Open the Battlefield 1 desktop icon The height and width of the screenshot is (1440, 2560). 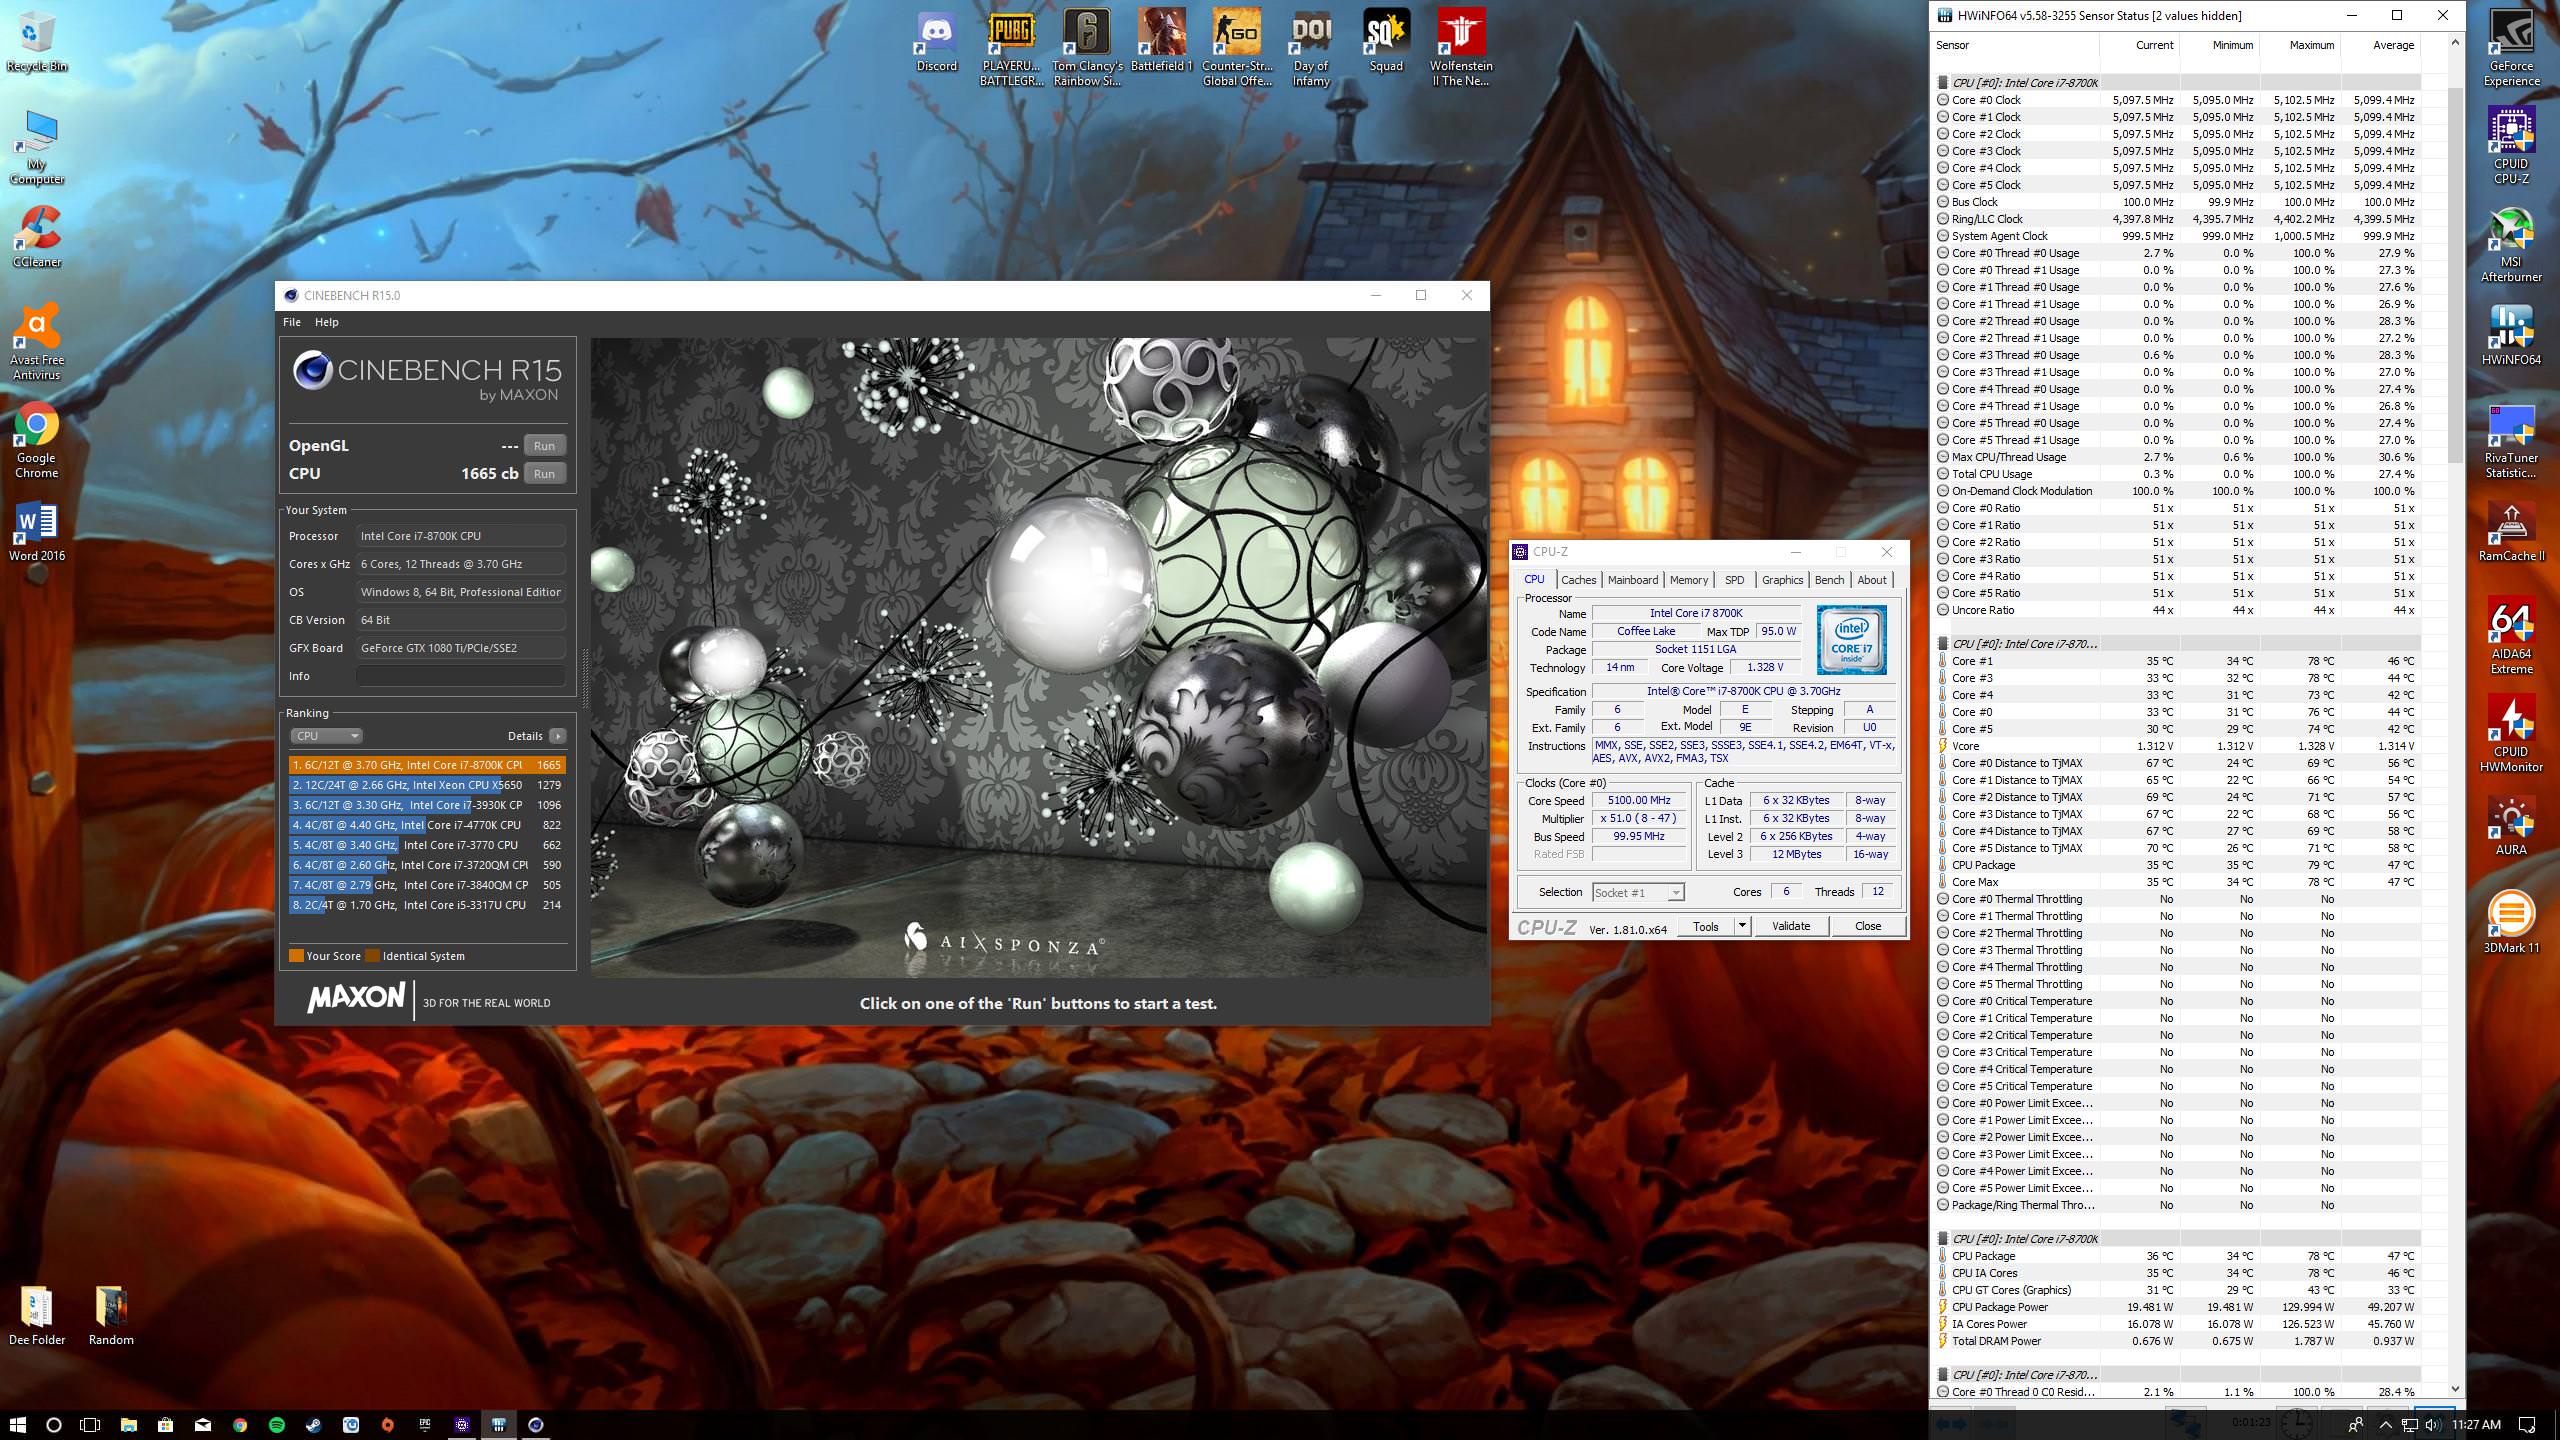pos(1161,42)
